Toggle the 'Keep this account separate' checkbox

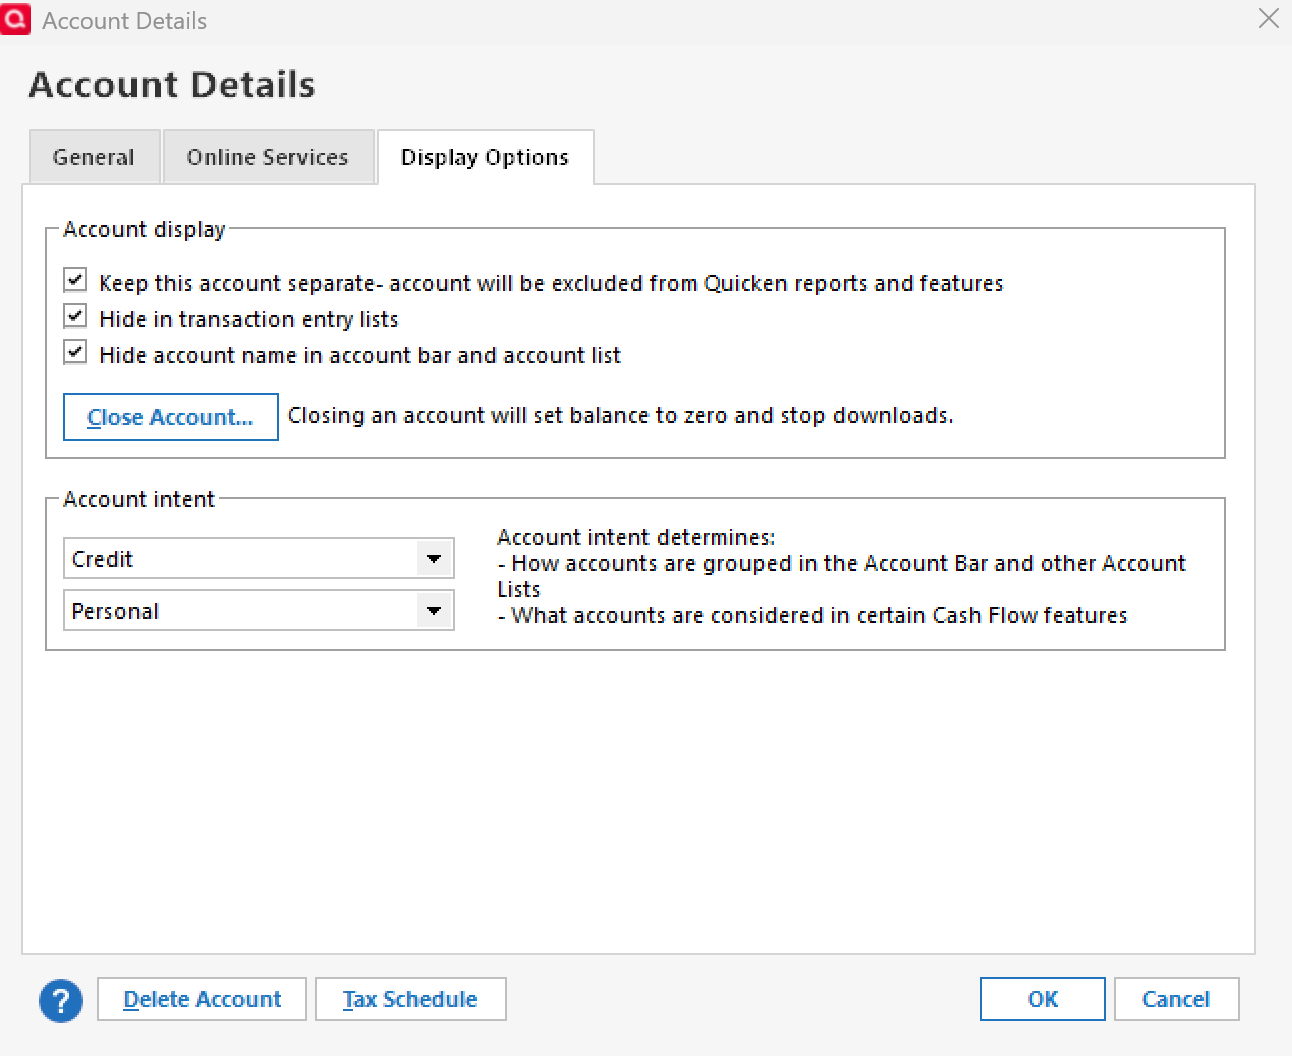point(75,280)
